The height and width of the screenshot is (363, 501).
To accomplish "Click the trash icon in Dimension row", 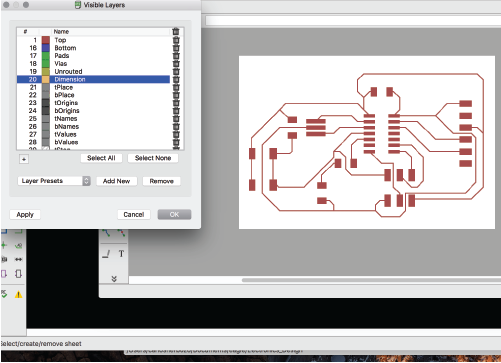I will [176, 79].
